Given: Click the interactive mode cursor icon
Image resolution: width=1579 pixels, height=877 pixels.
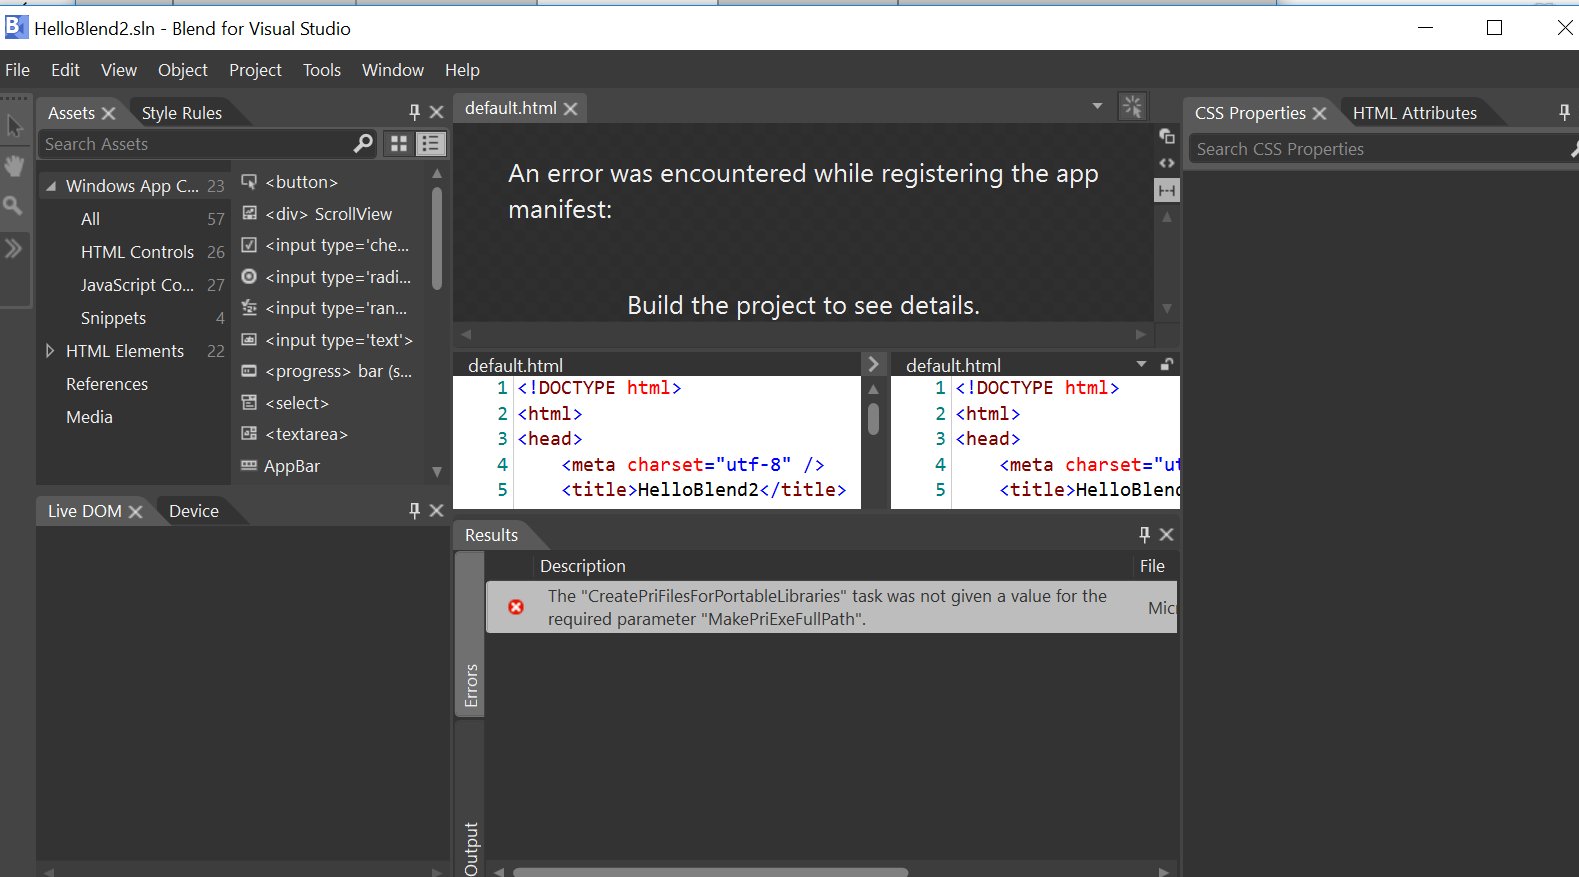Looking at the screenshot, I should click(1132, 106).
